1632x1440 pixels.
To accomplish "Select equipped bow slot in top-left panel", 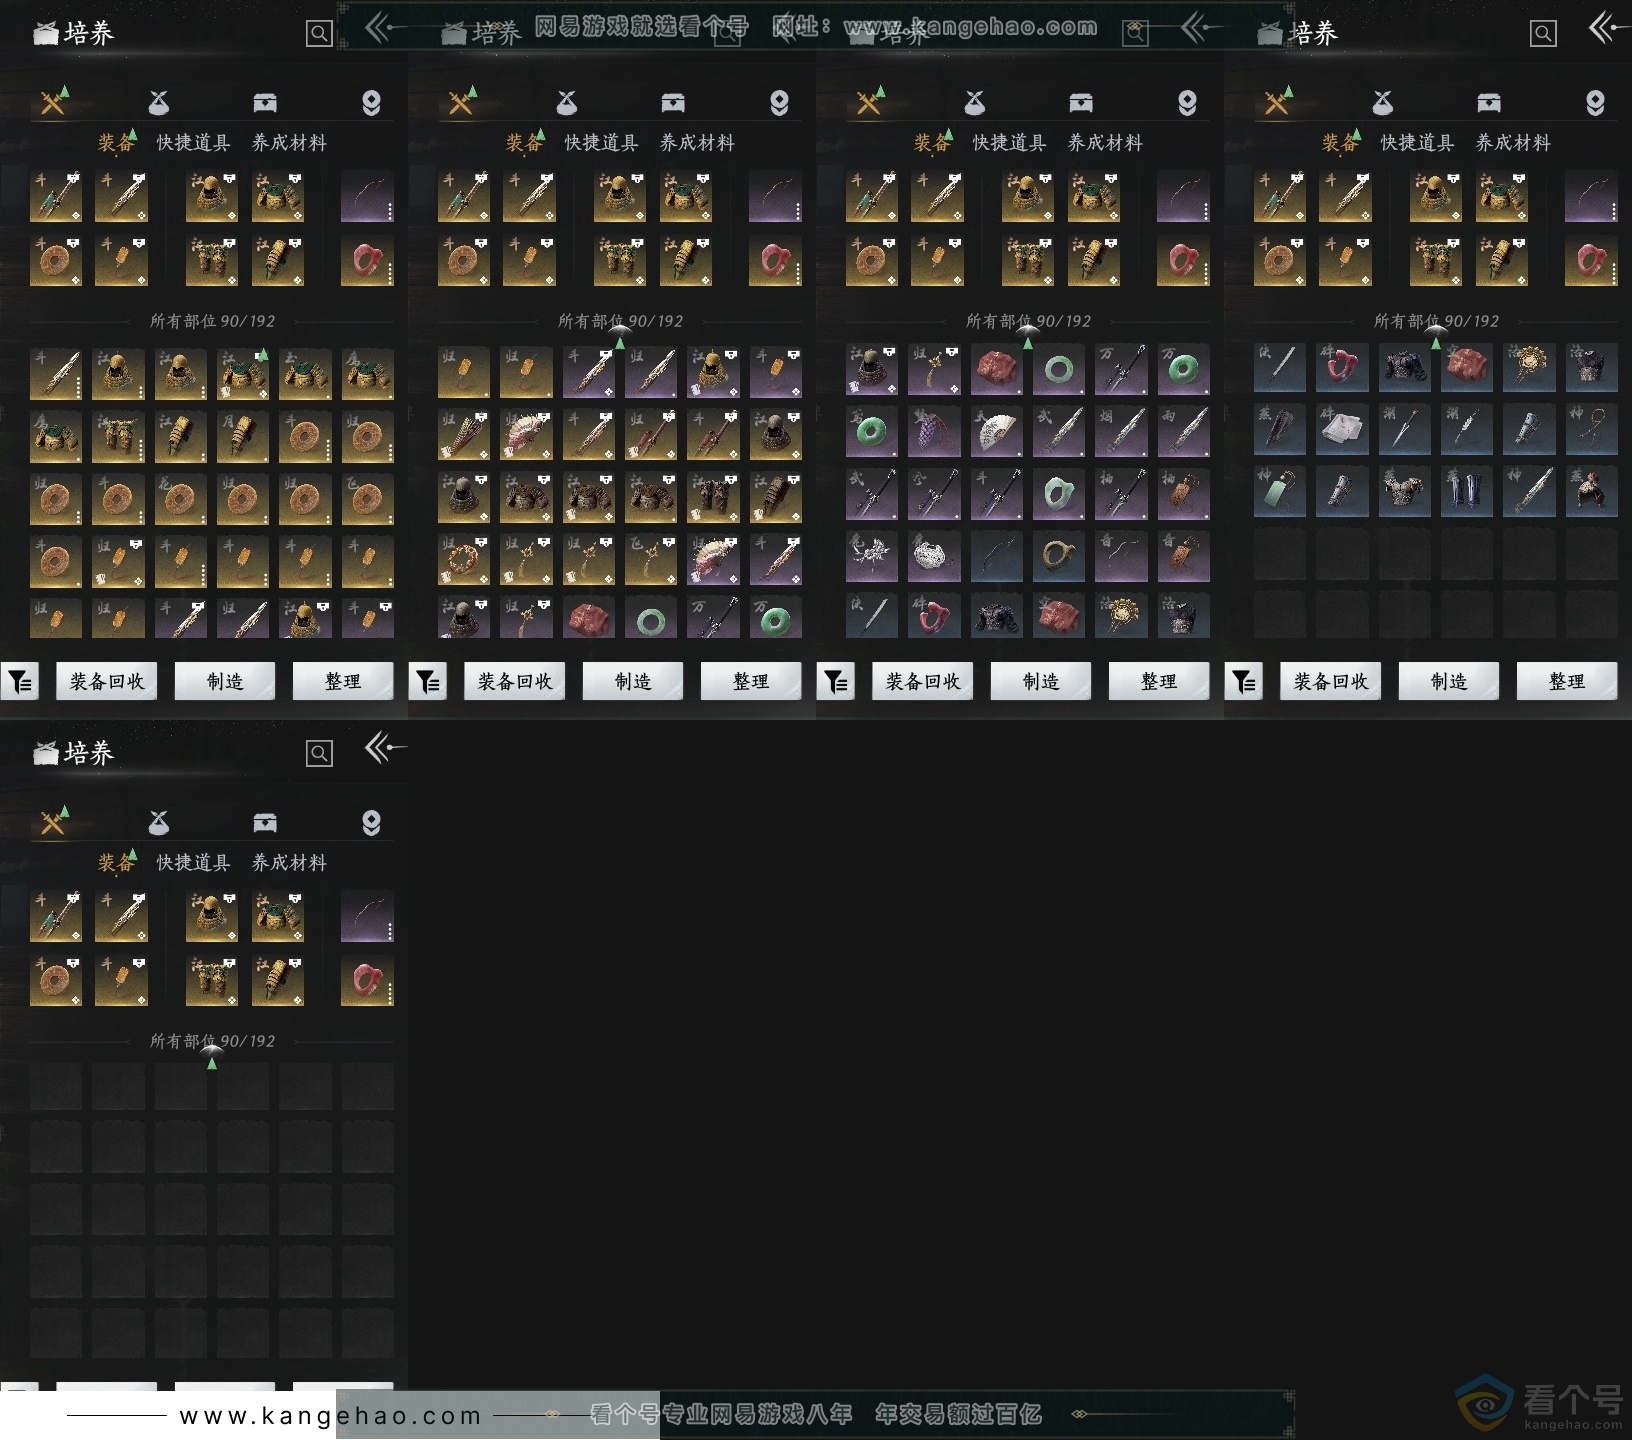I will 367,196.
